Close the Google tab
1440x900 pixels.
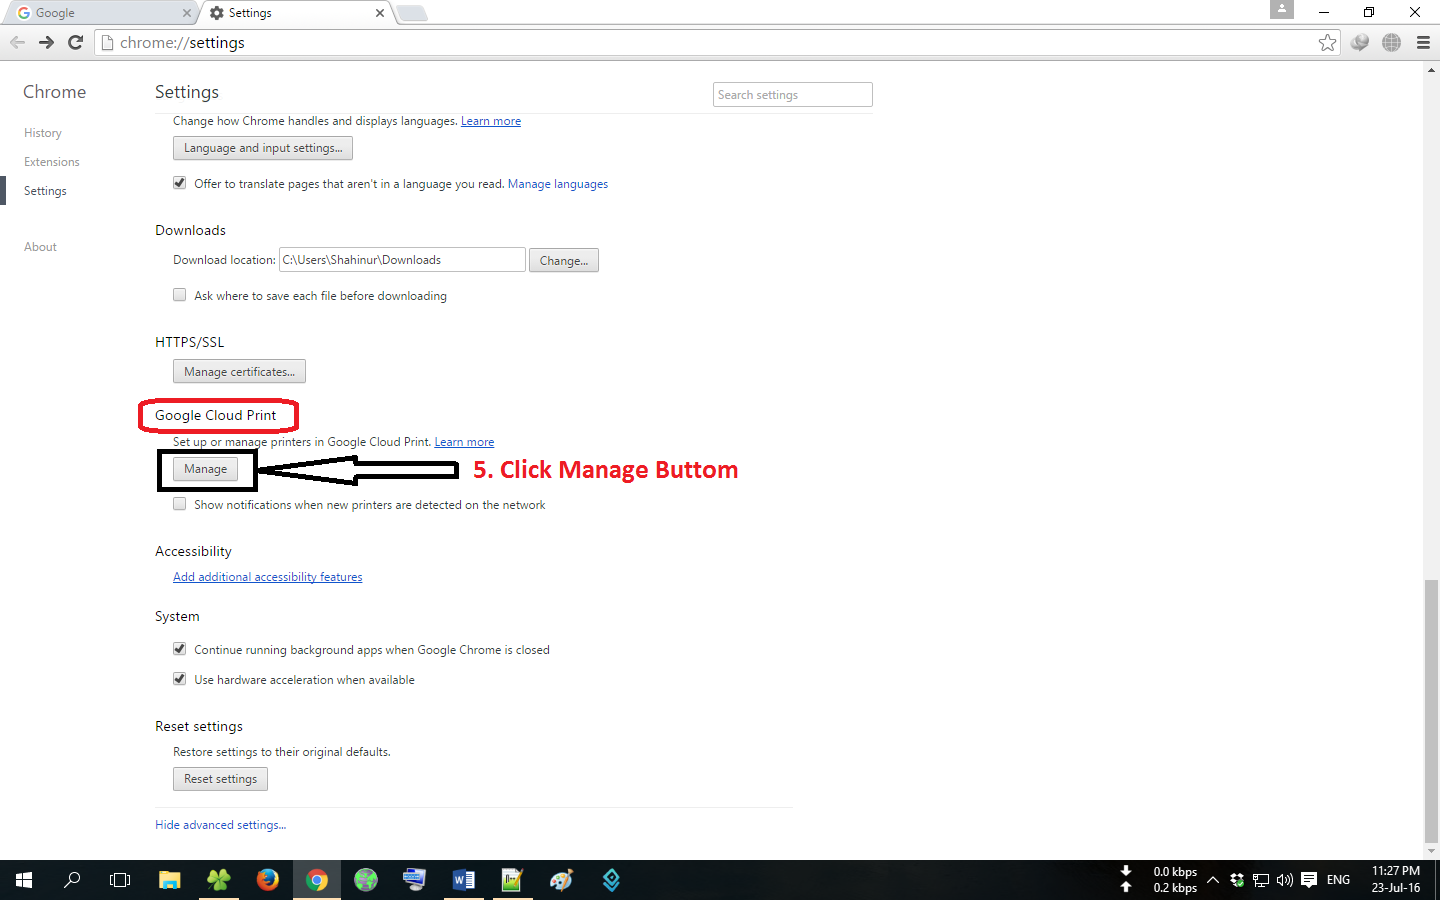[x=186, y=13]
